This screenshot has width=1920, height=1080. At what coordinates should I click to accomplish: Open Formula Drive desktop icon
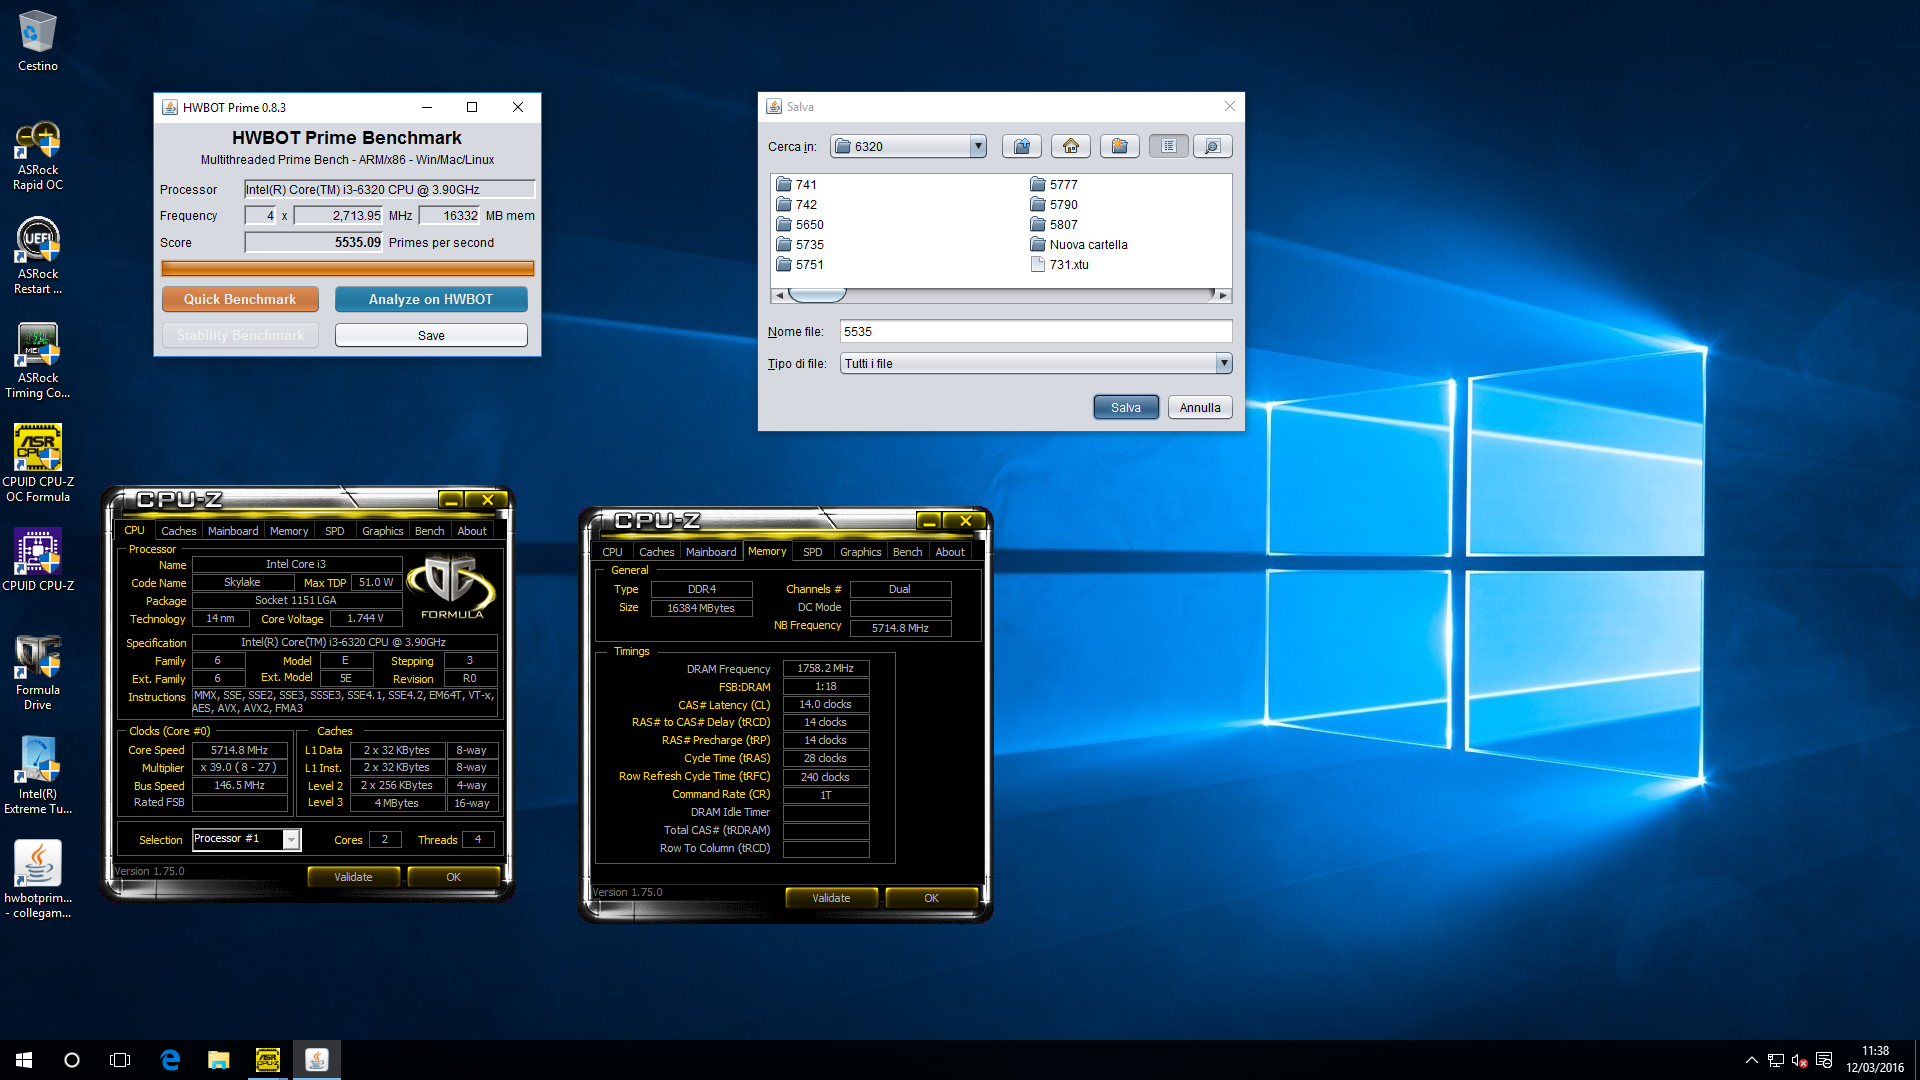coord(38,673)
